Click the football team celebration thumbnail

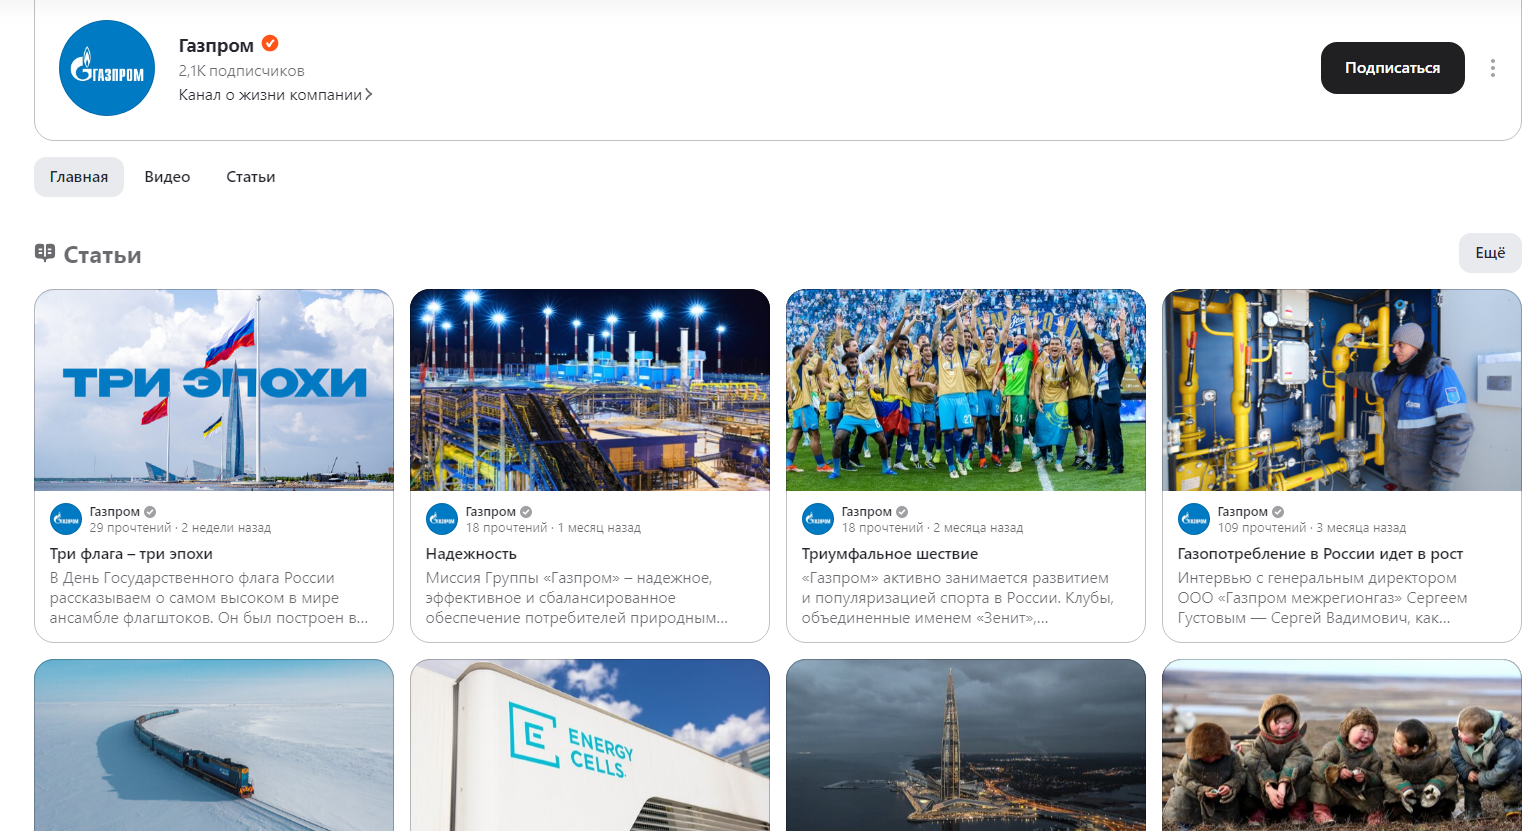tap(966, 390)
